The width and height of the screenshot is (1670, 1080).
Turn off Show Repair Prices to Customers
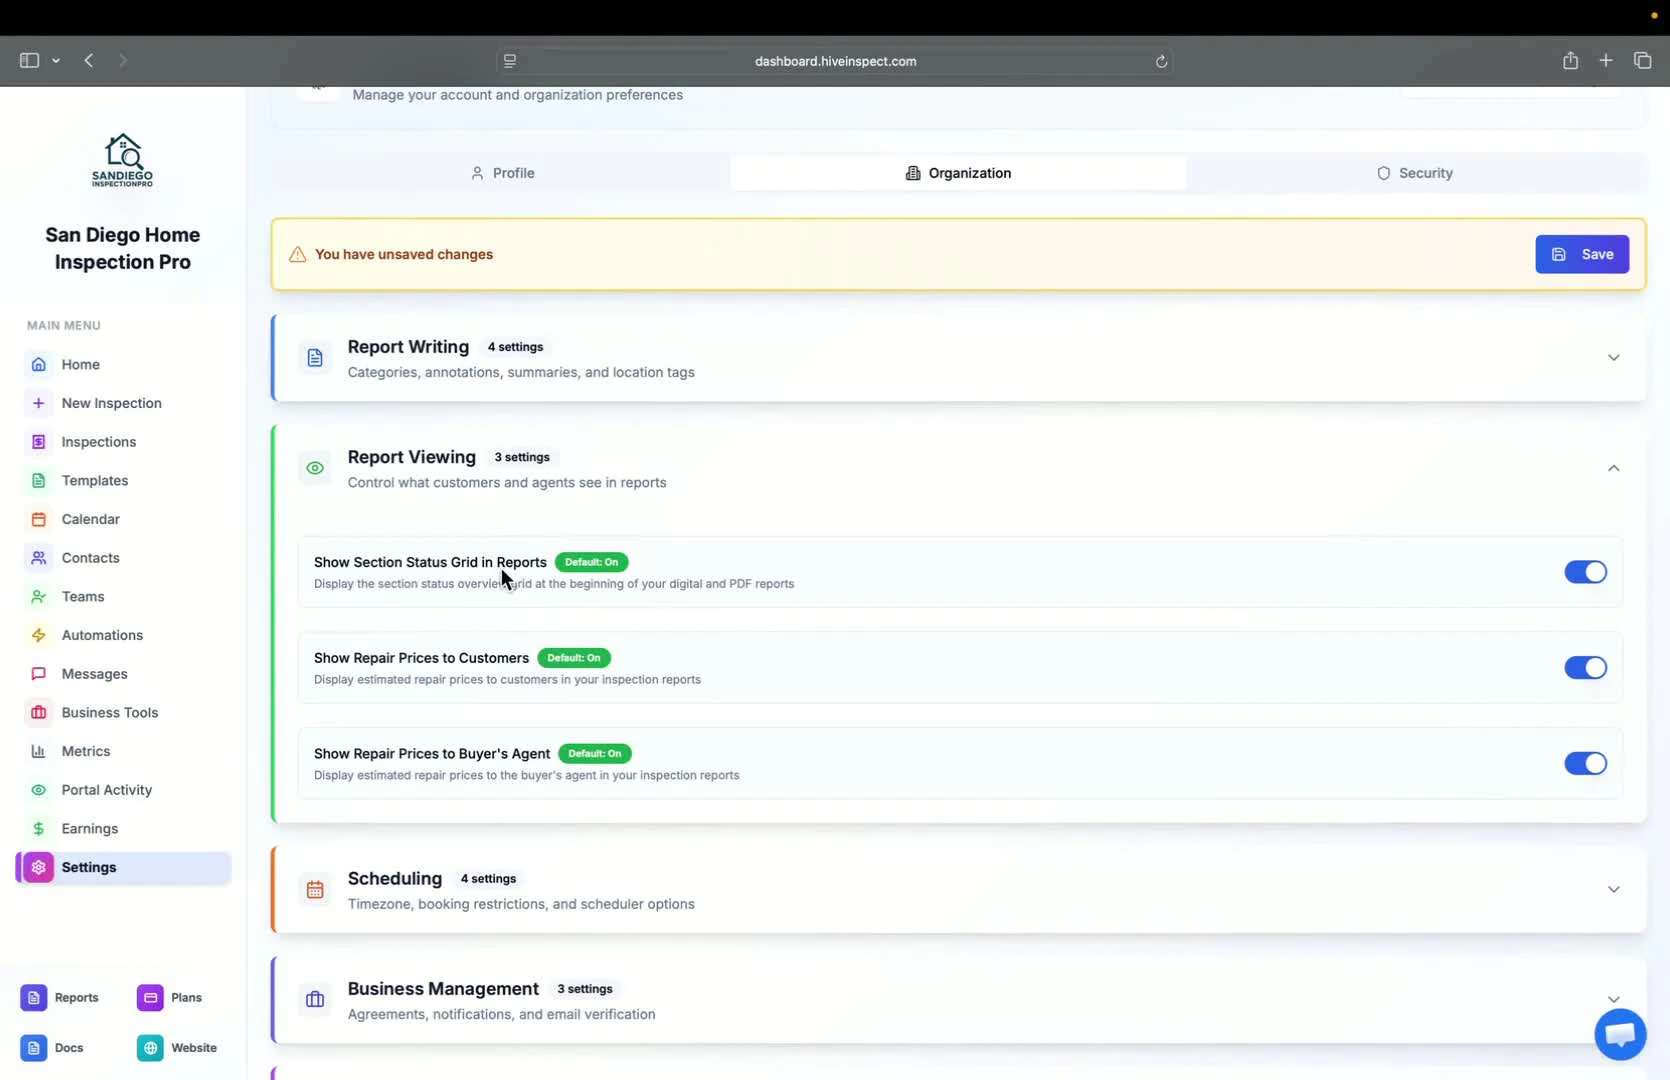click(x=1585, y=667)
